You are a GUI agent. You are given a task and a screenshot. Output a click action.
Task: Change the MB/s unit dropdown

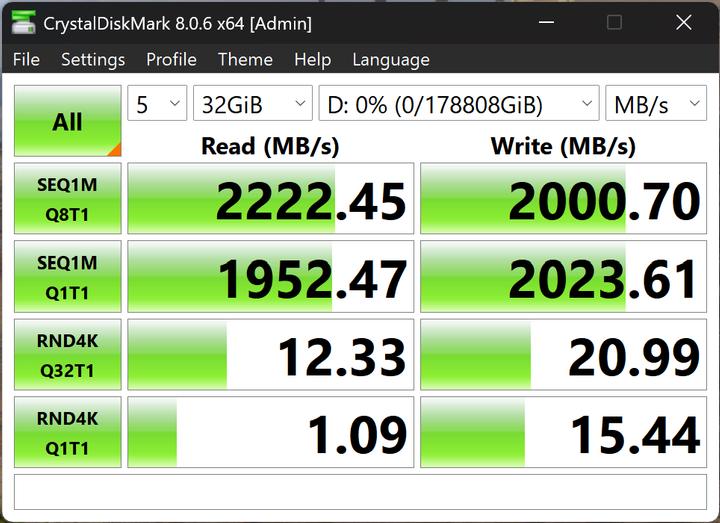655,104
